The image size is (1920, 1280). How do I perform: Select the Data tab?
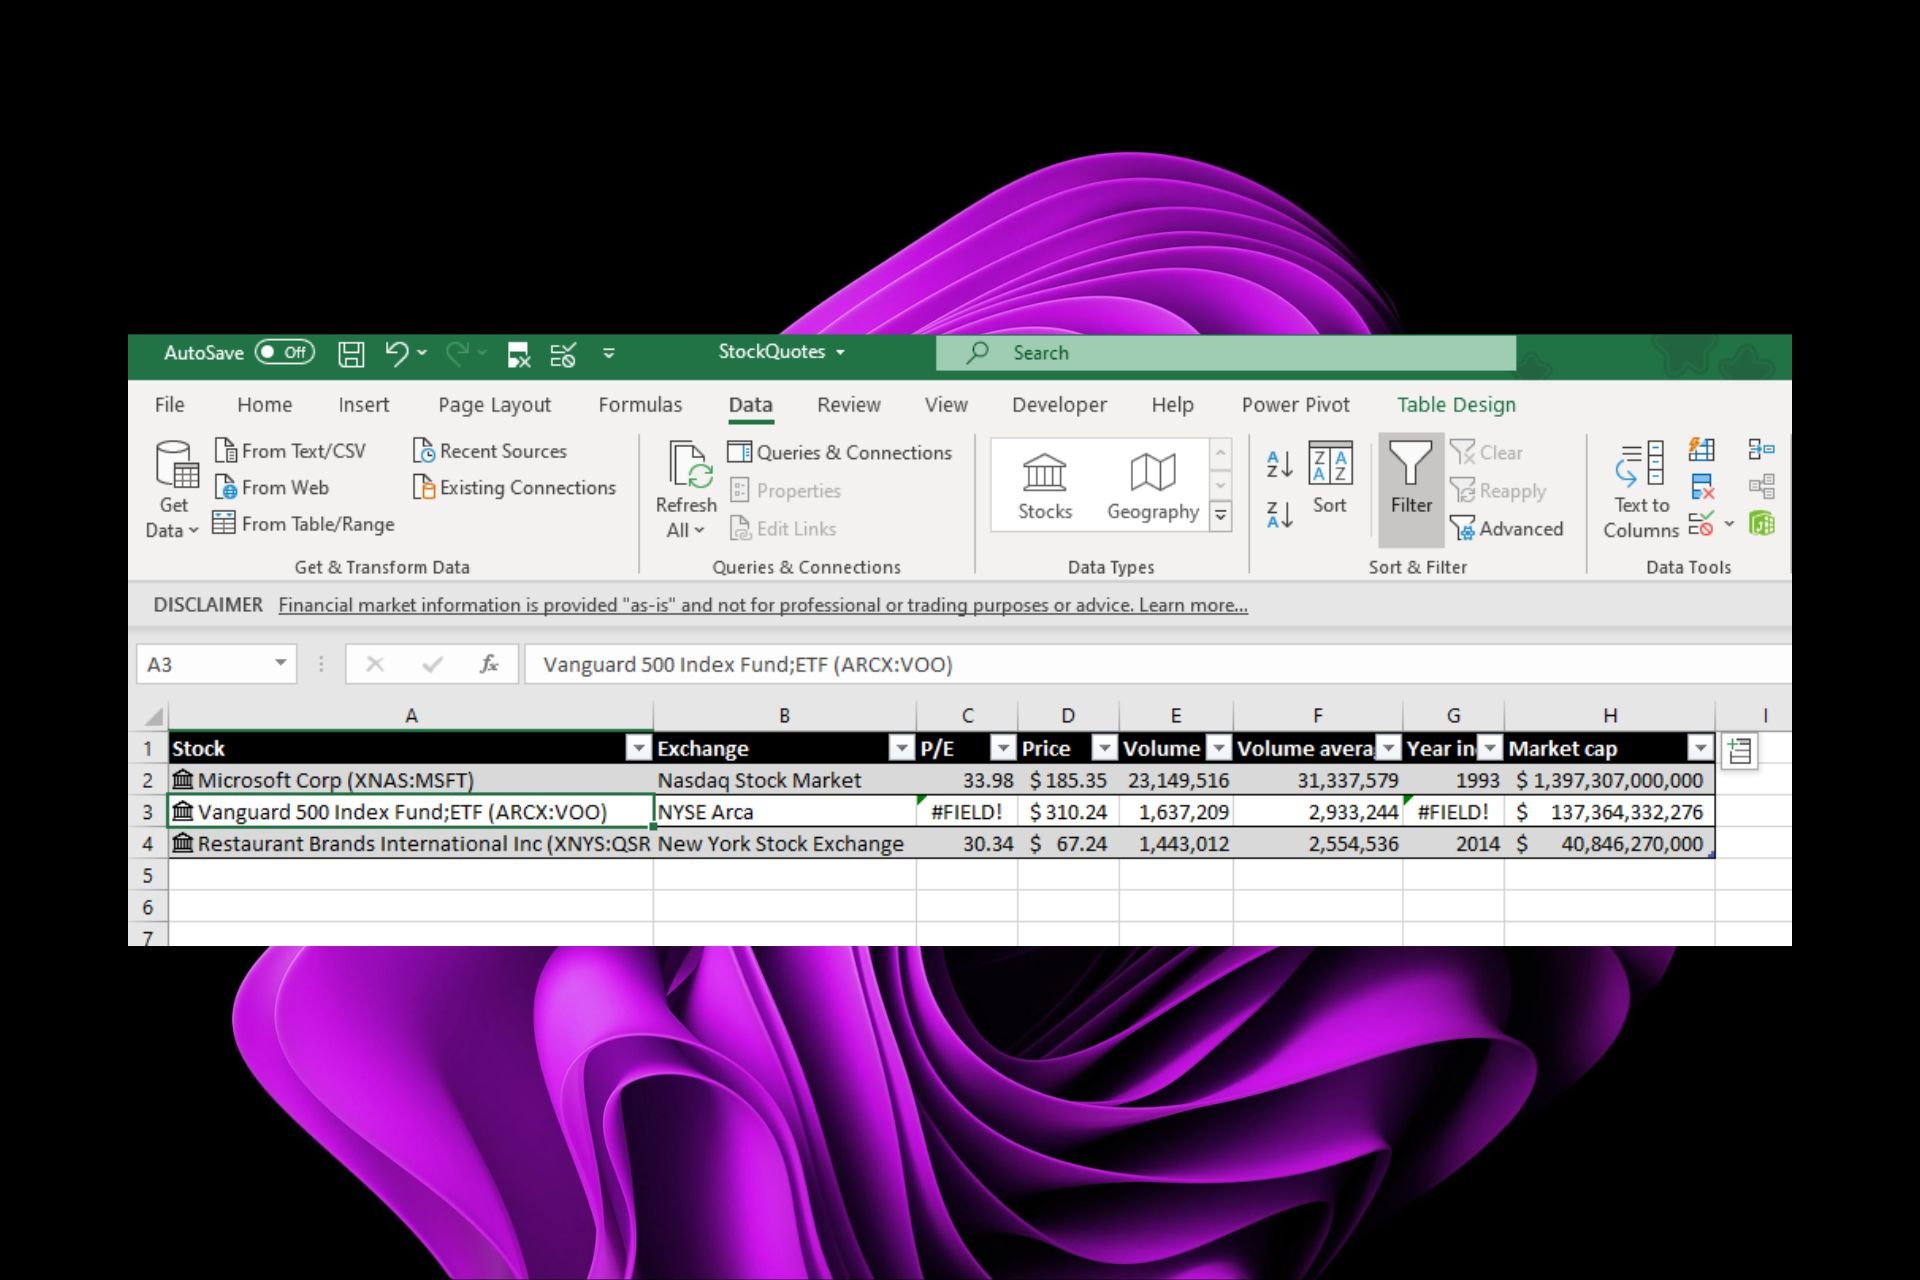(x=750, y=405)
